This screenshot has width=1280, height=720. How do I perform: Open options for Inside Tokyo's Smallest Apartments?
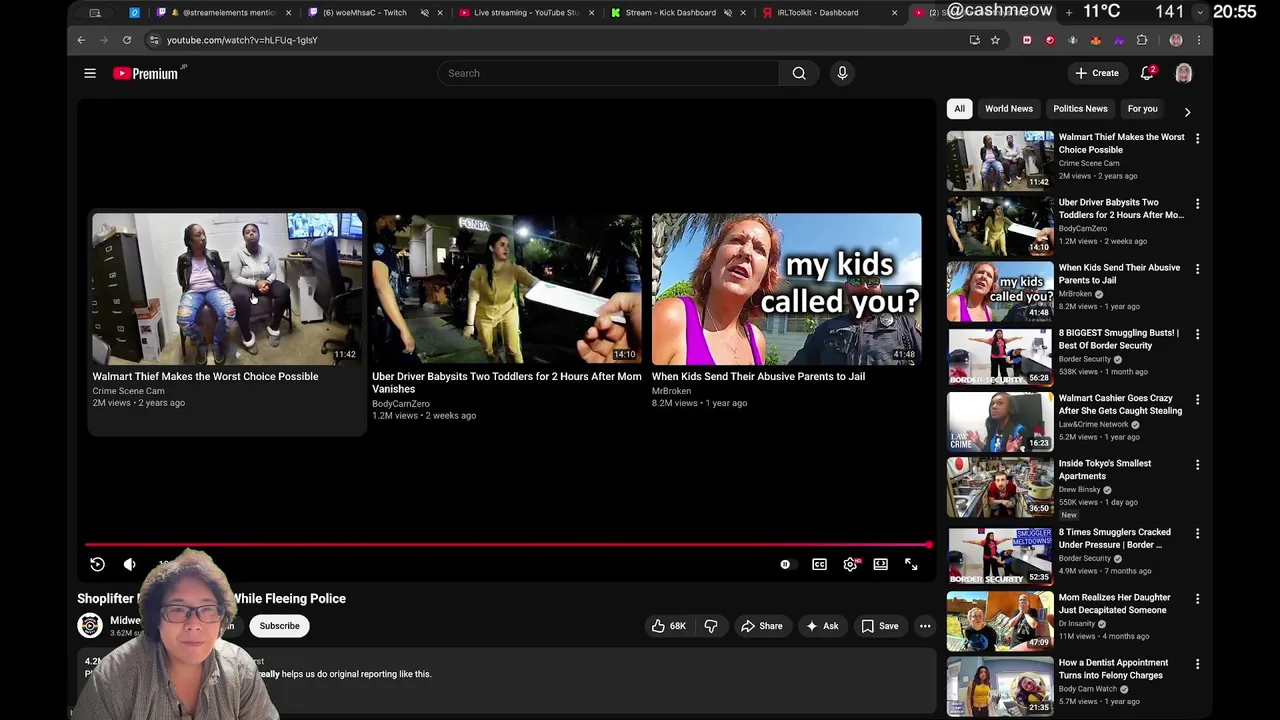[x=1197, y=464]
